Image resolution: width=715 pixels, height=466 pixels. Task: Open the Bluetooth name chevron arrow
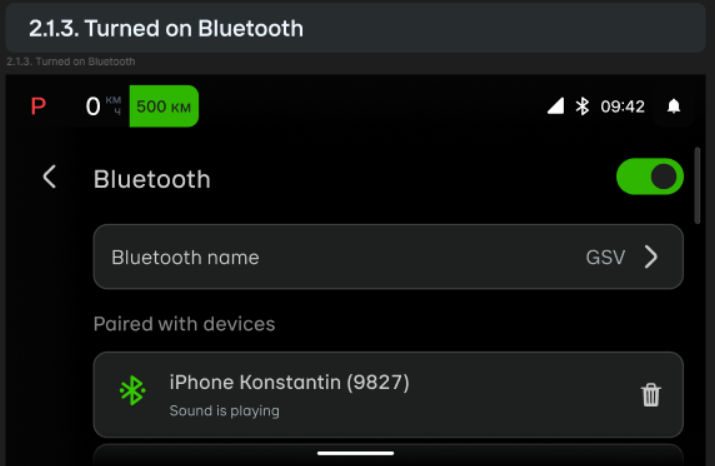tap(651, 257)
